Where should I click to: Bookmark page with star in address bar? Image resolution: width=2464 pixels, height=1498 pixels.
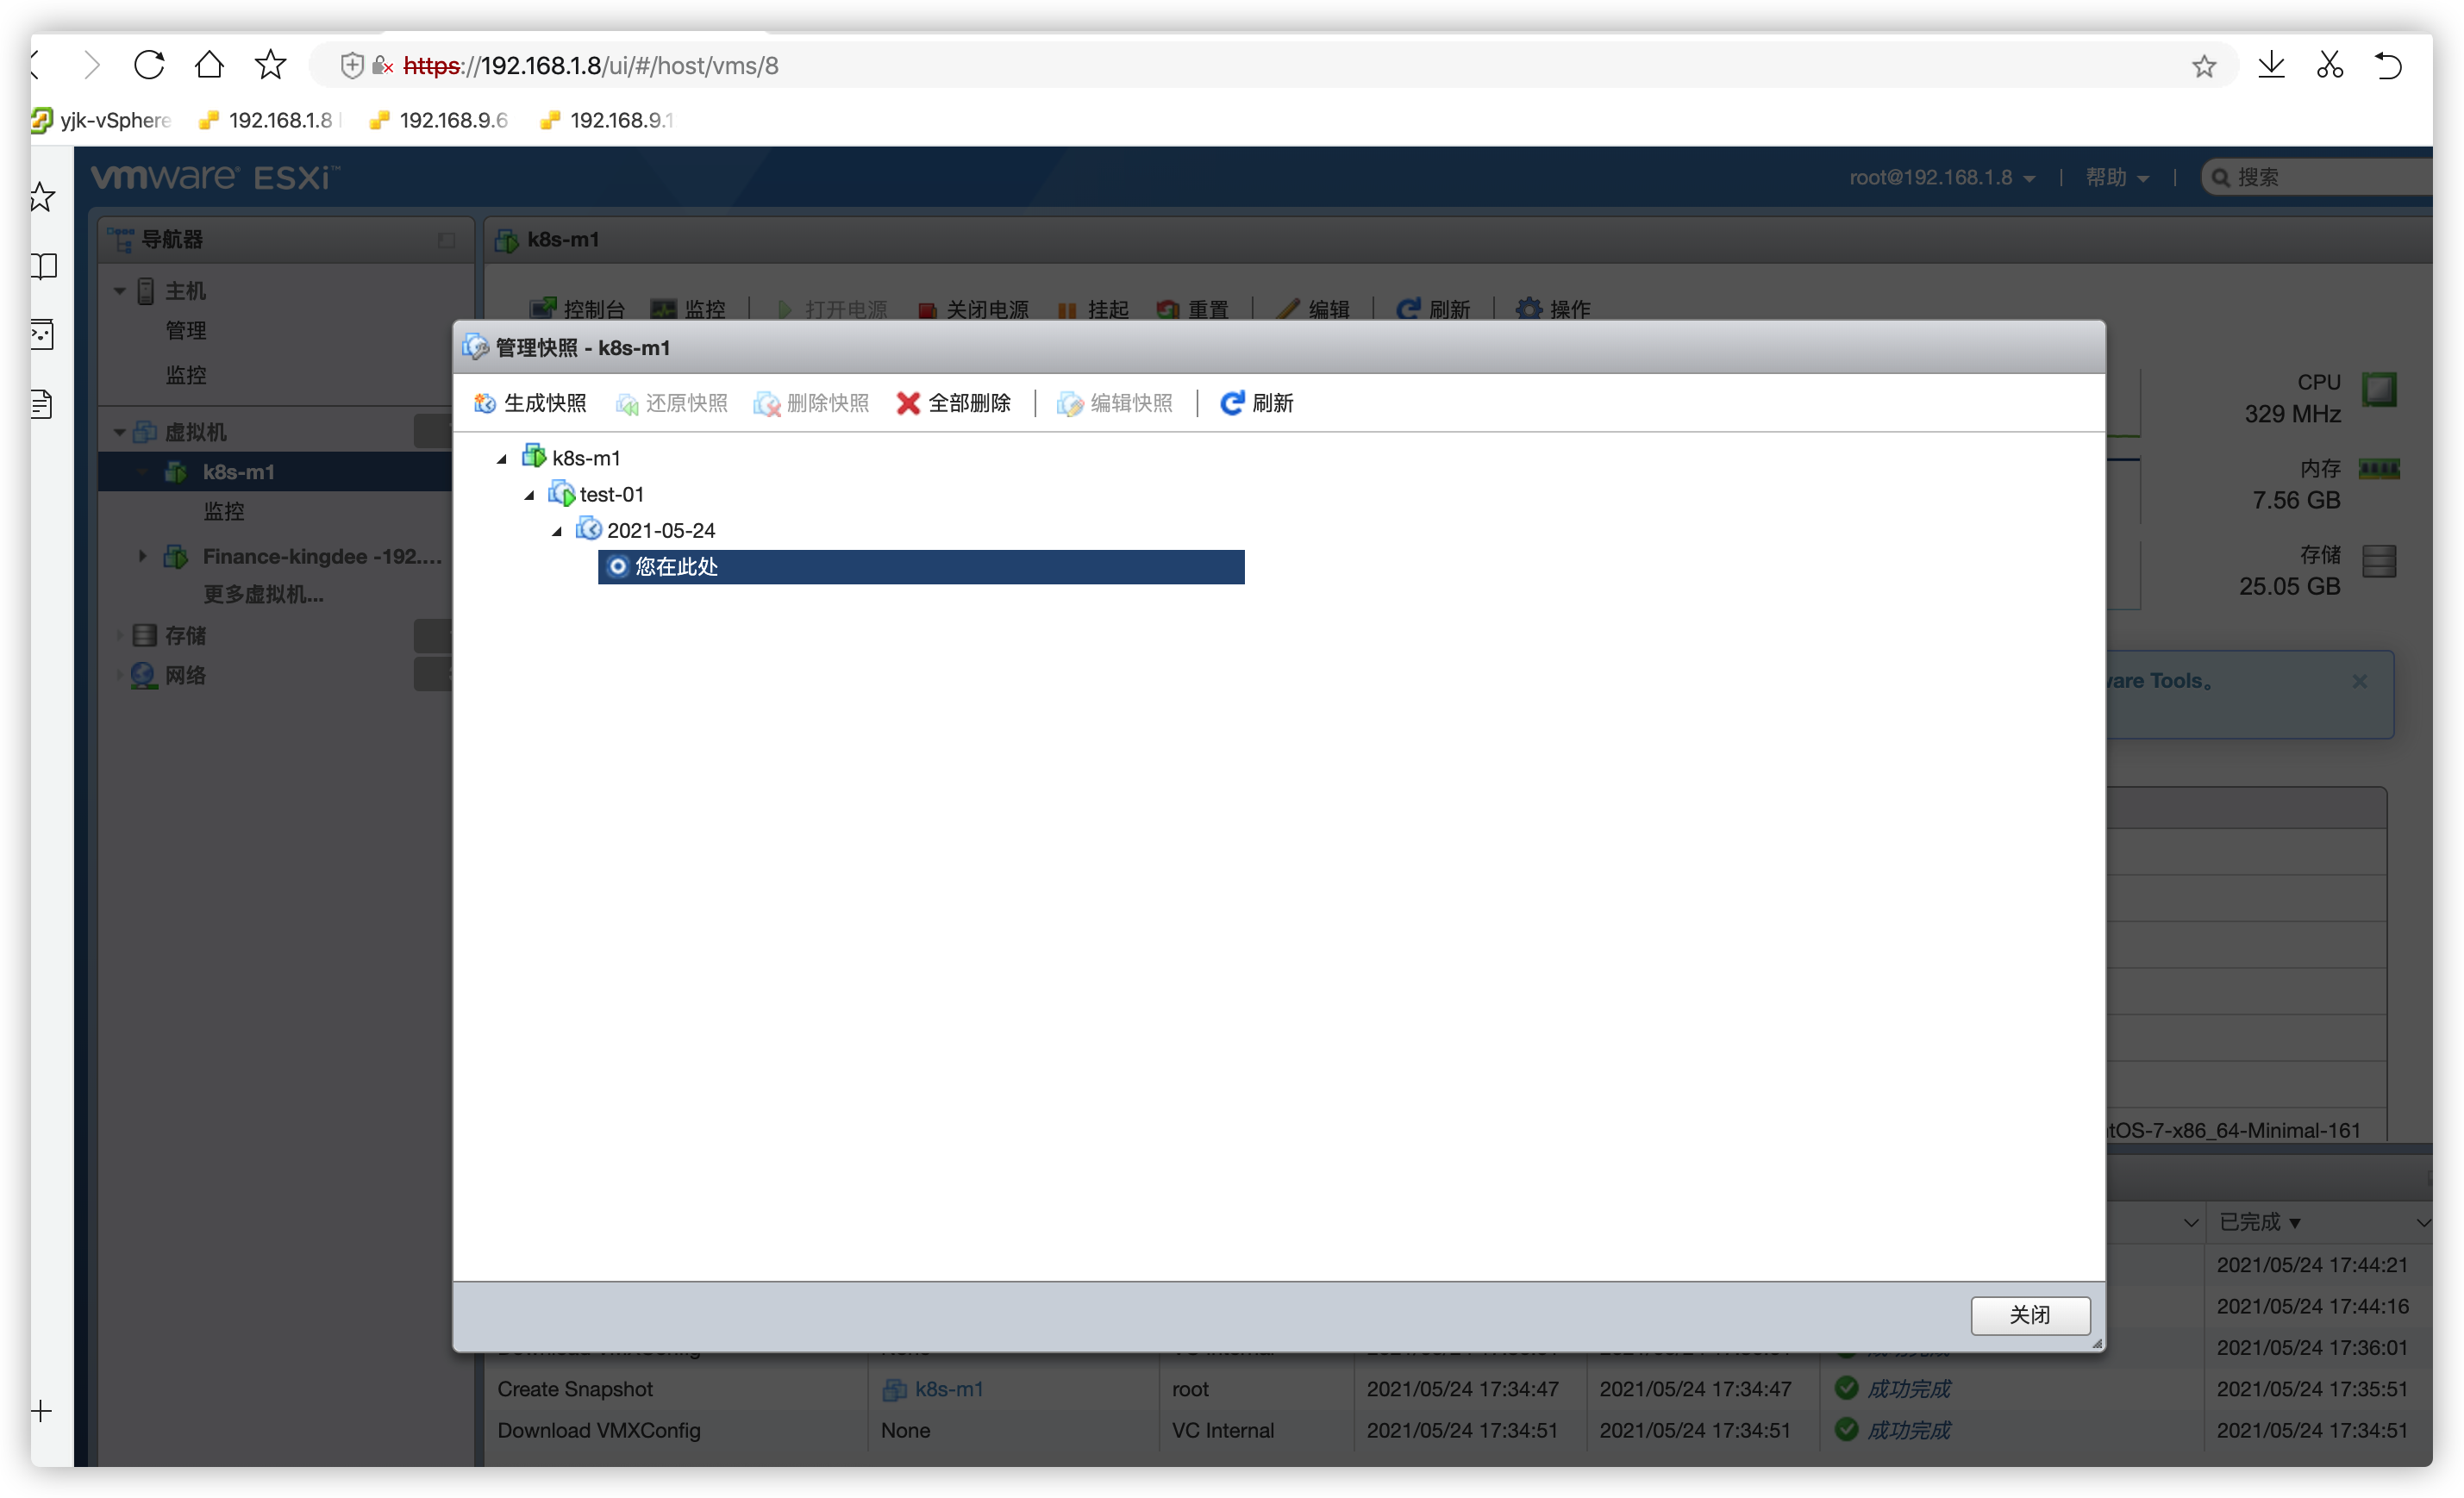tap(2204, 67)
